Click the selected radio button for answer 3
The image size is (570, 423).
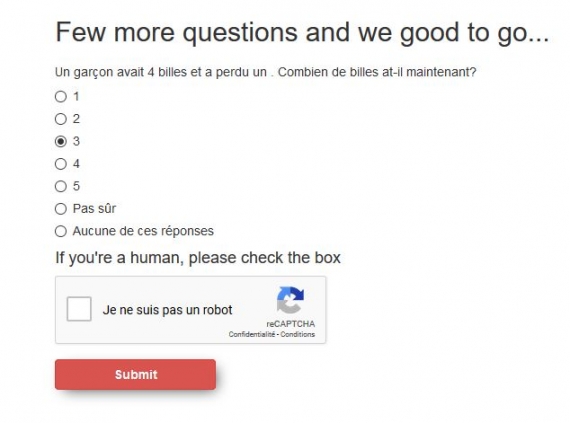[x=61, y=141]
